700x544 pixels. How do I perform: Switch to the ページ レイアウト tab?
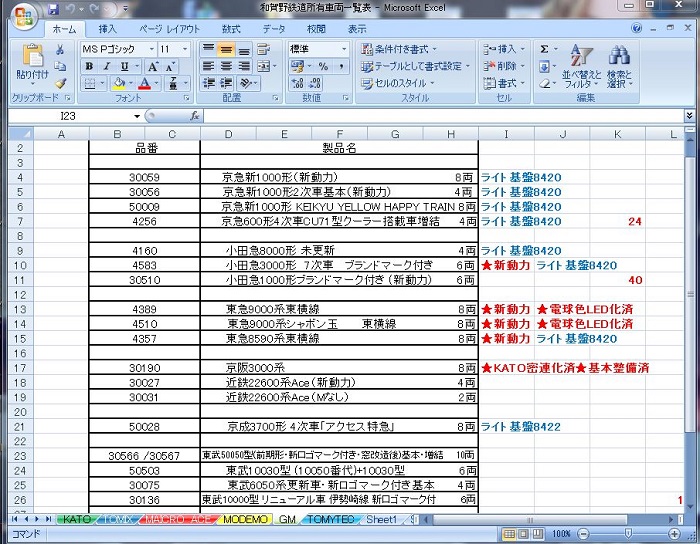tap(169, 29)
